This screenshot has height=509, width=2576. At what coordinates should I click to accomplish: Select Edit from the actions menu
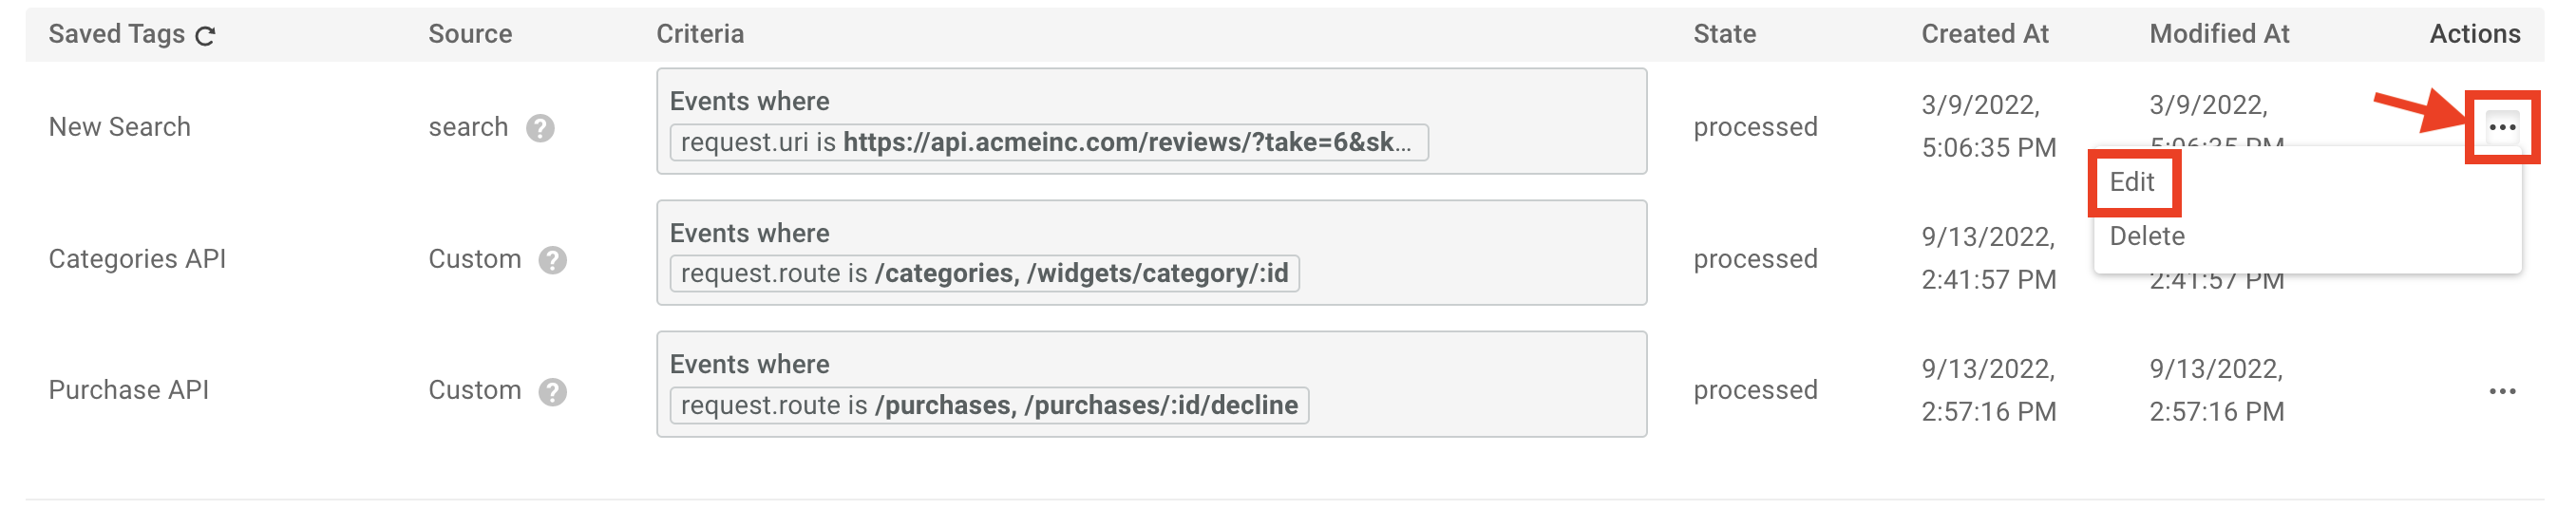(x=2131, y=182)
